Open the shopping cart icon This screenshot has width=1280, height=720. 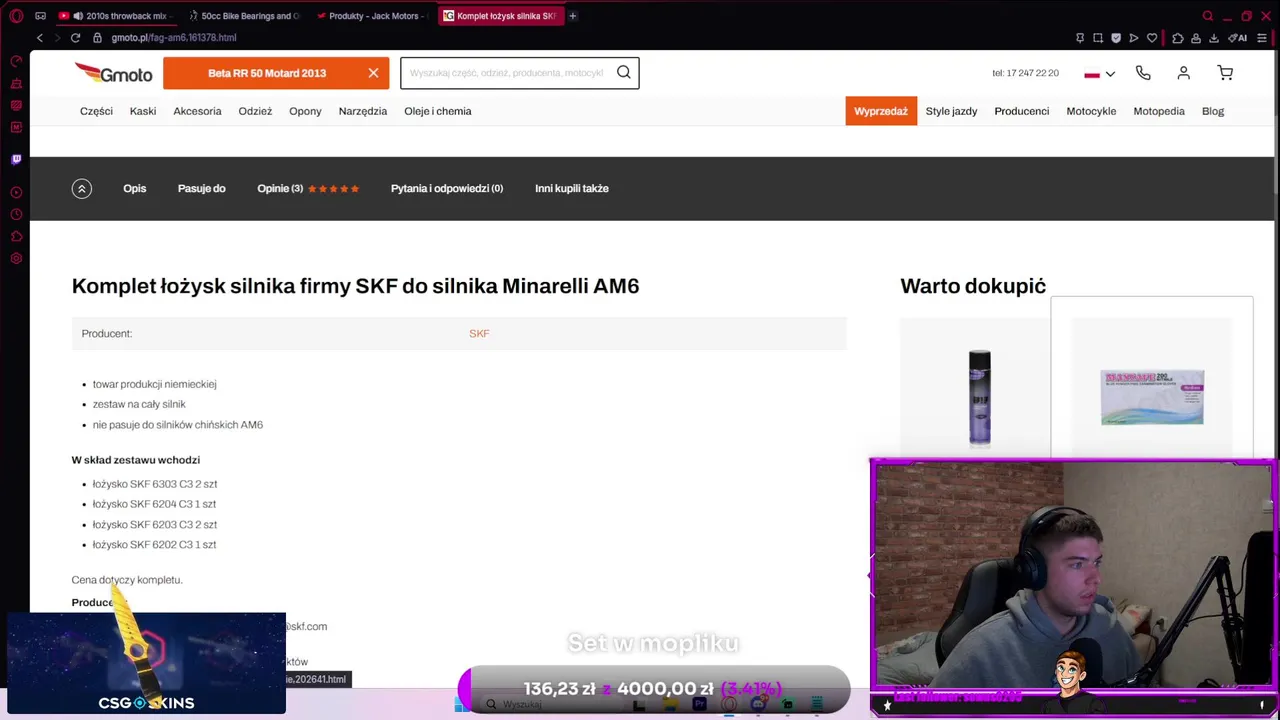point(1225,73)
